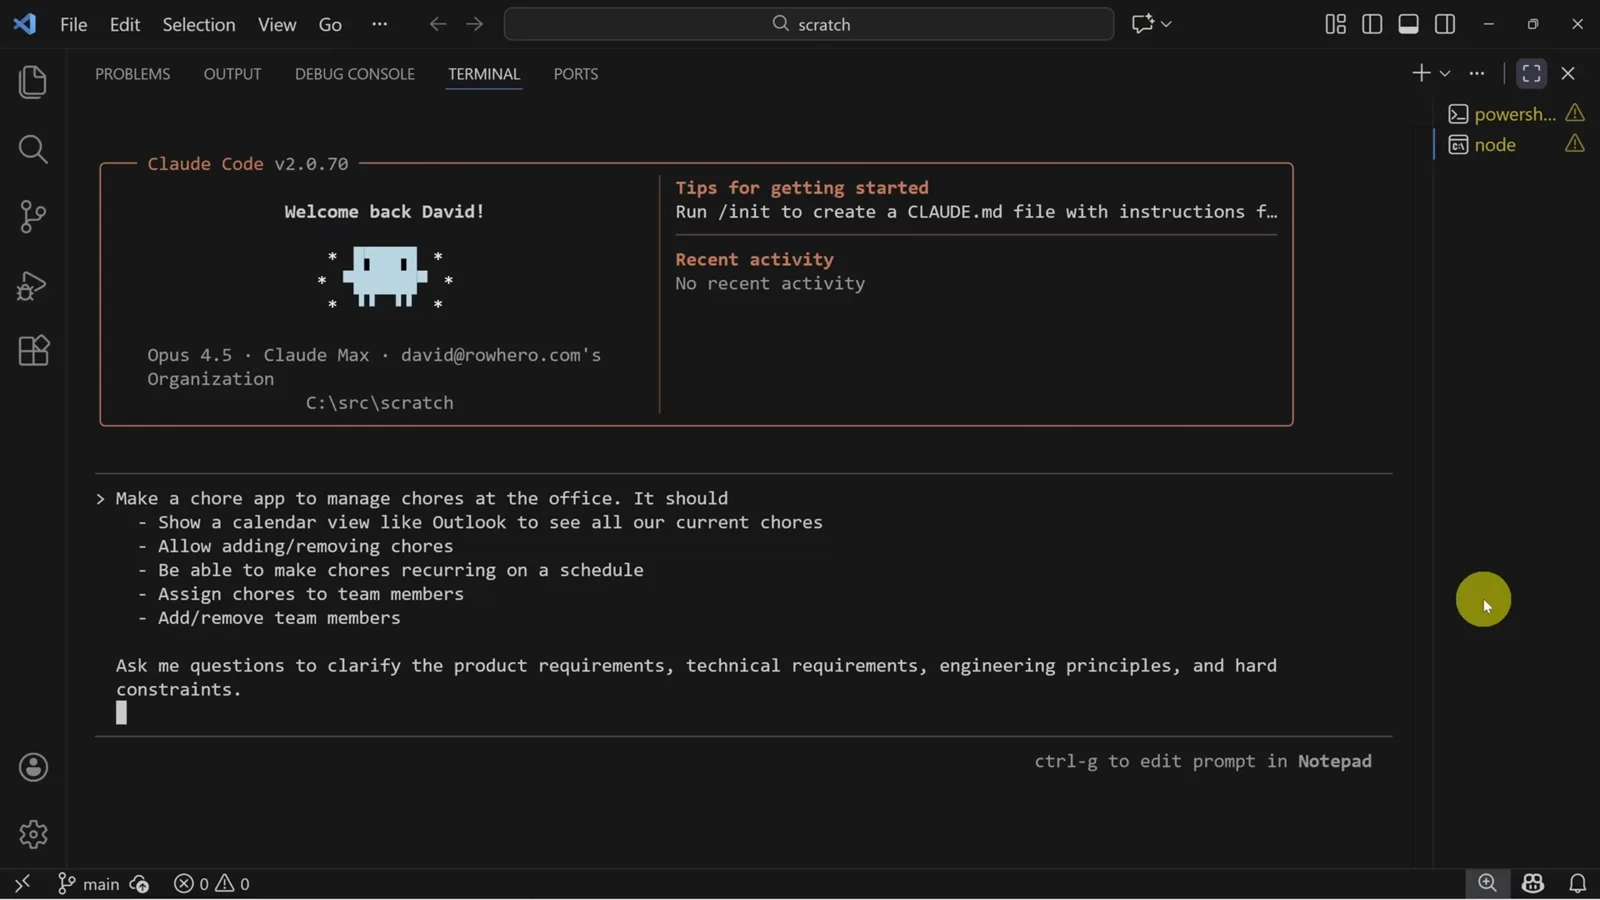Open the chat dropdown arrow in title bar

pos(1166,24)
